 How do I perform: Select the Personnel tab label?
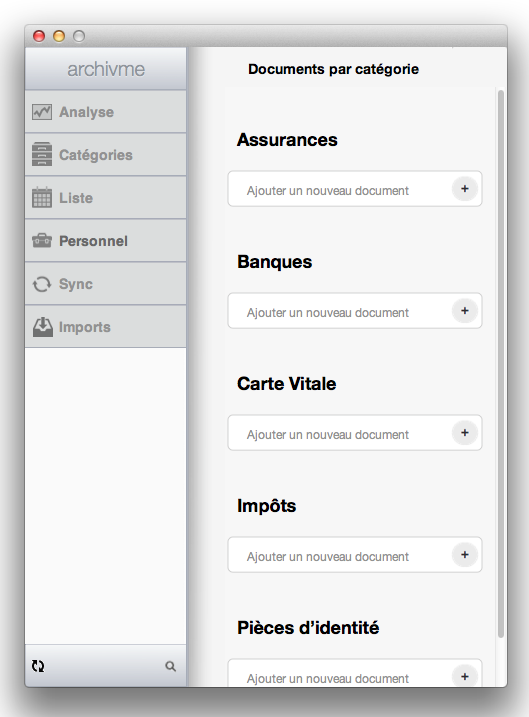93,241
